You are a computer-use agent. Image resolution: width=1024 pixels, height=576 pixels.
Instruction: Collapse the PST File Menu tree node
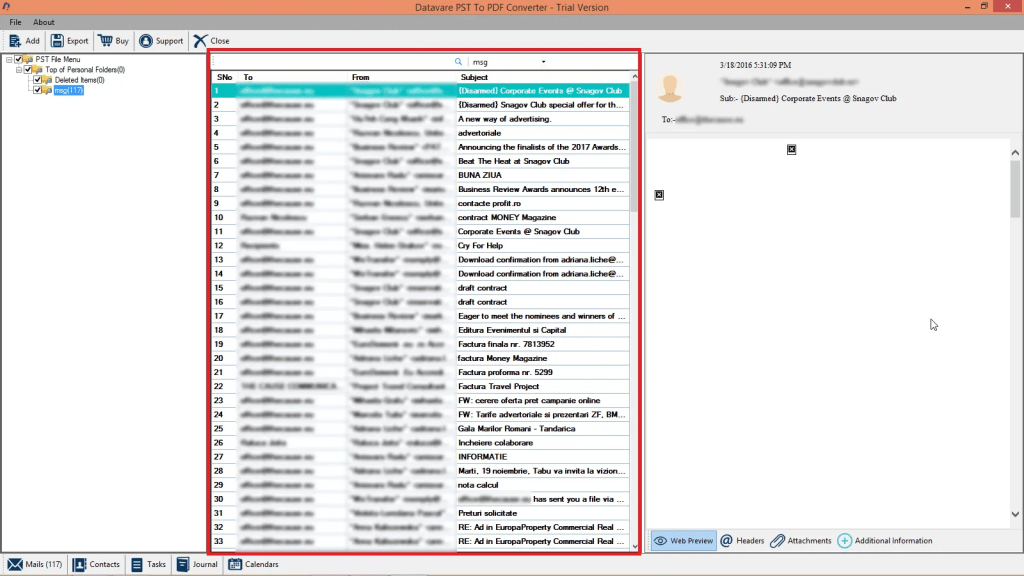[x=8, y=60]
